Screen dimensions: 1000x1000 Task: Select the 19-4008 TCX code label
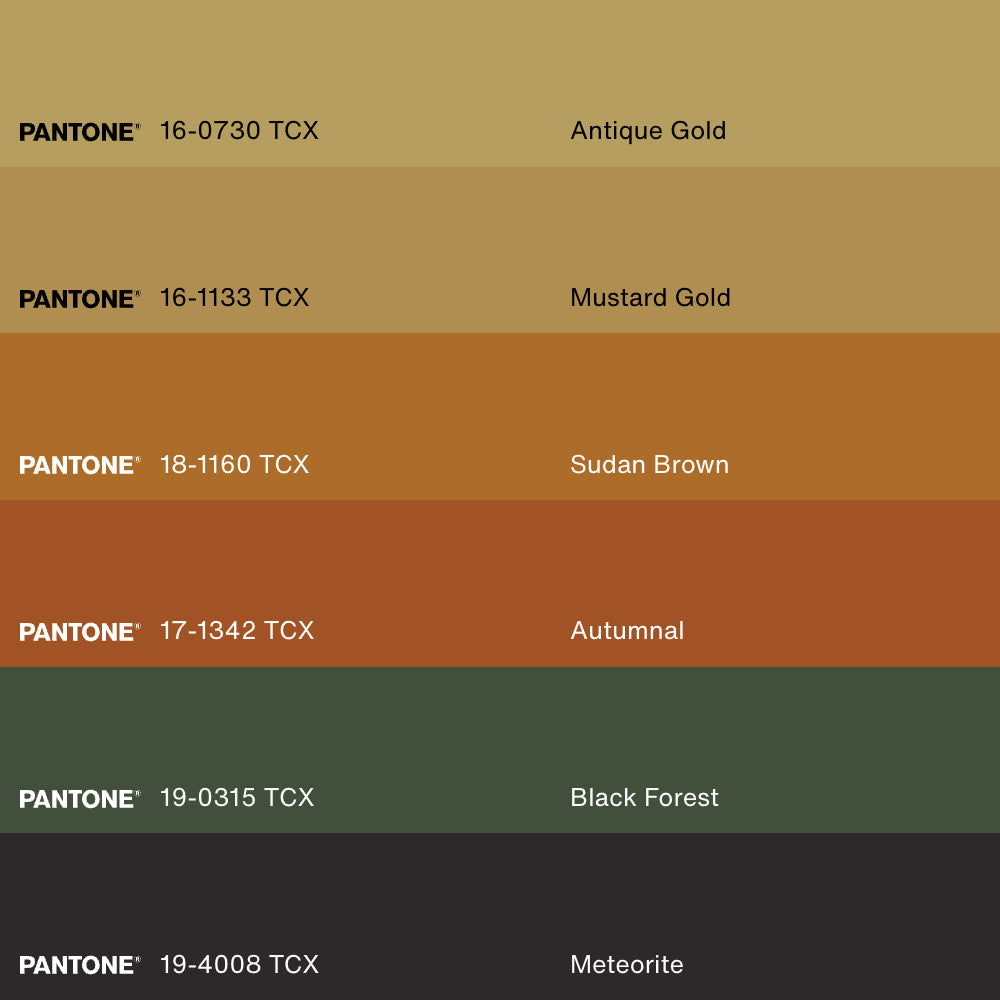point(239,965)
